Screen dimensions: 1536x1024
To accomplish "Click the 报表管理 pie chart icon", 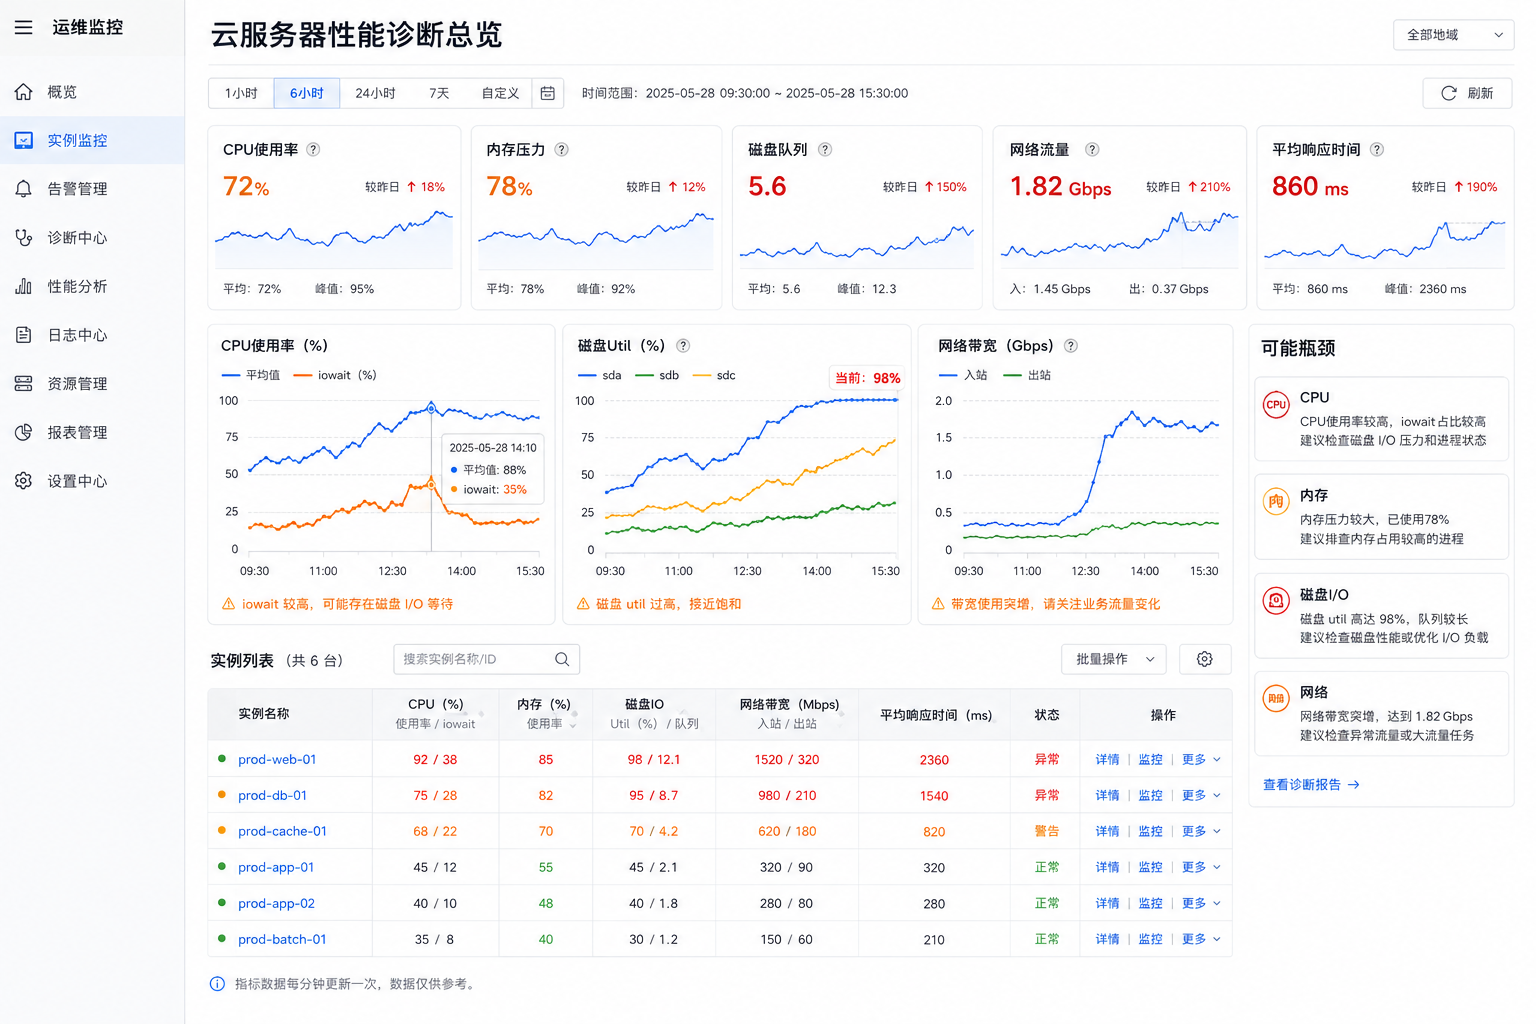I will pos(24,433).
